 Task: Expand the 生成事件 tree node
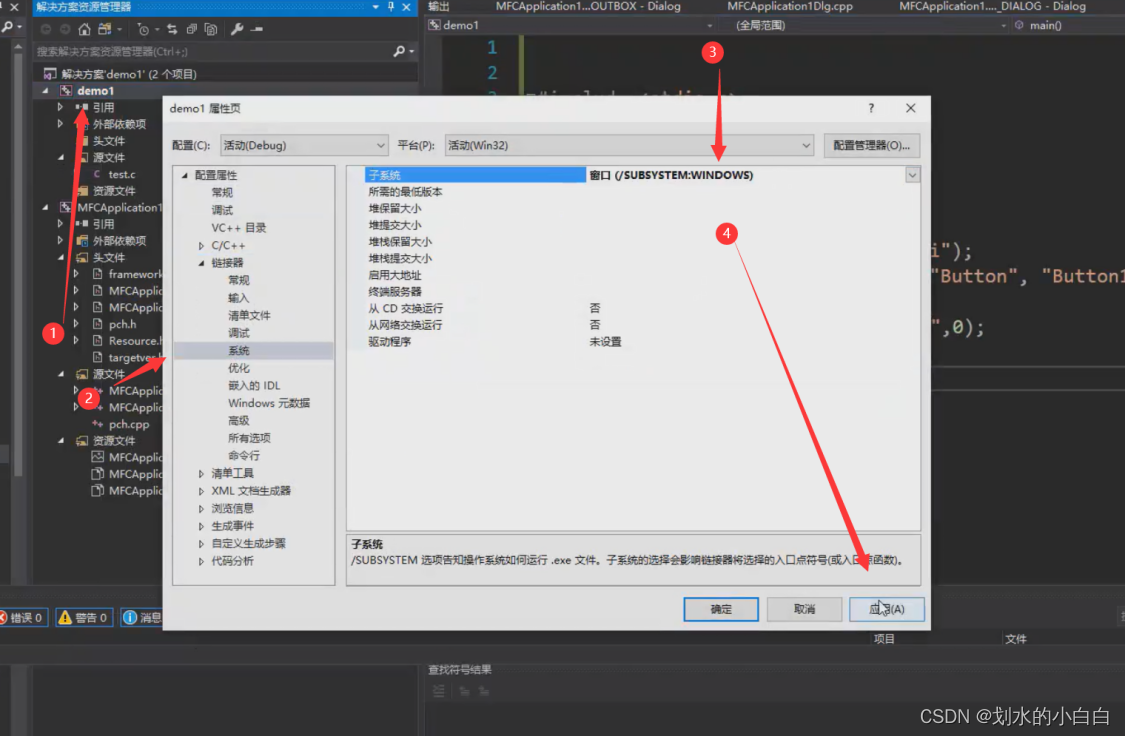coord(202,526)
